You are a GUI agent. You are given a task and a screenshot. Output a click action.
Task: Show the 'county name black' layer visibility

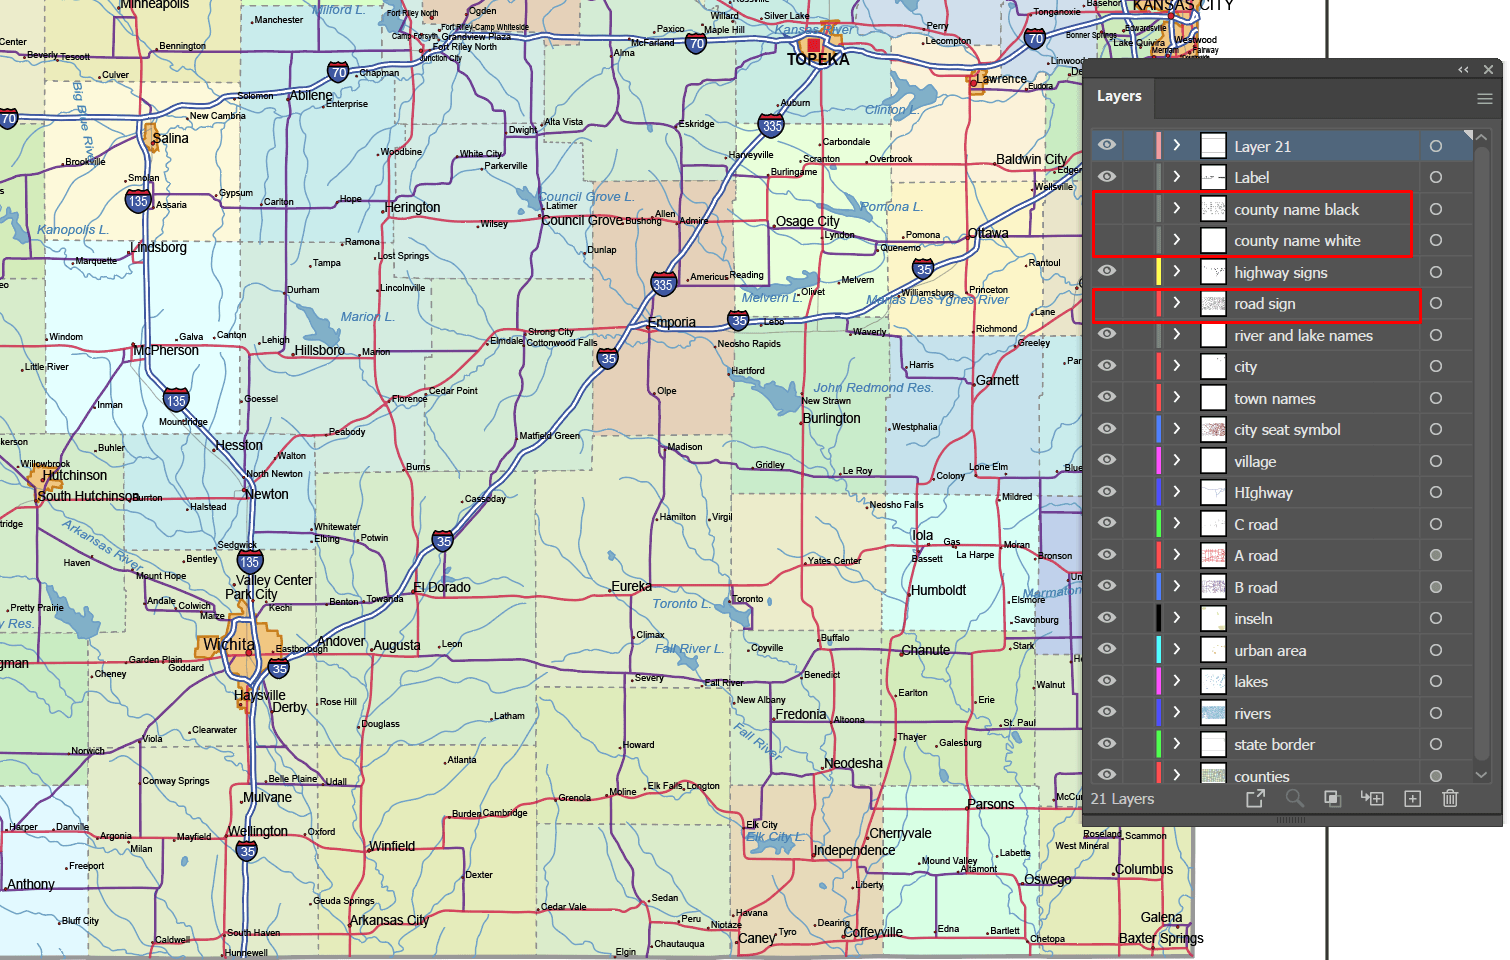click(x=1106, y=208)
